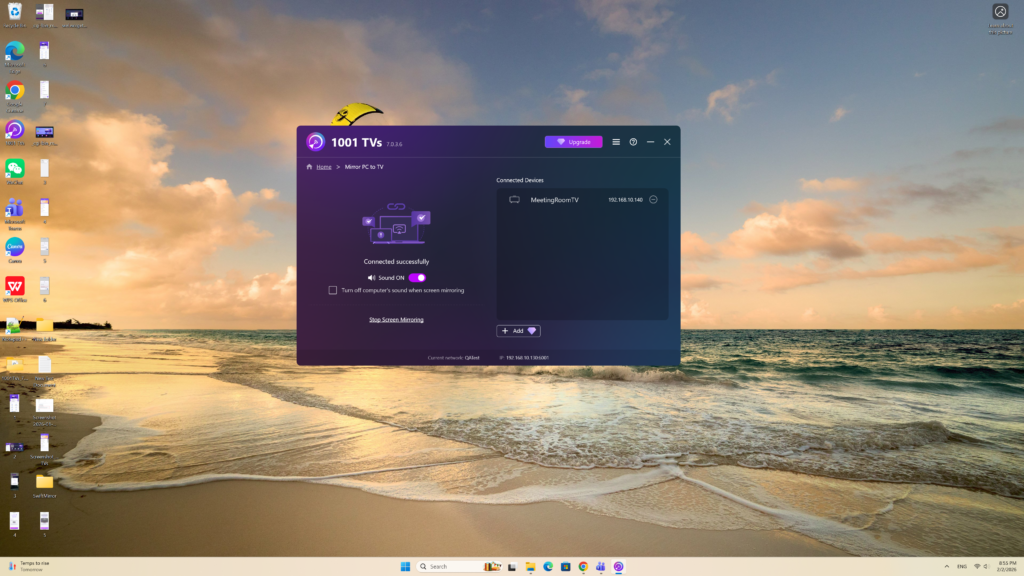Screen dimensions: 1024x576
Task: Click the home icon in the breadcrumb
Action: point(309,167)
